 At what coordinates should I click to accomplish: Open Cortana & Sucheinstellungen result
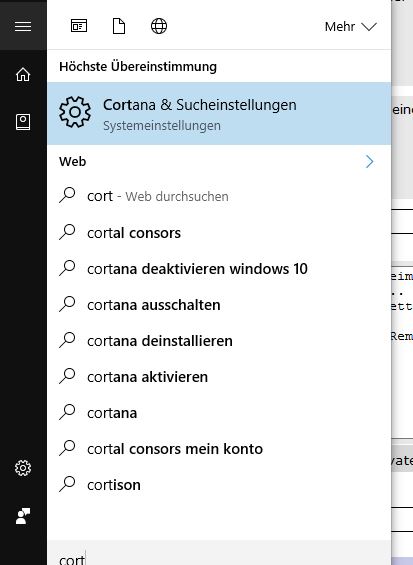(x=219, y=113)
